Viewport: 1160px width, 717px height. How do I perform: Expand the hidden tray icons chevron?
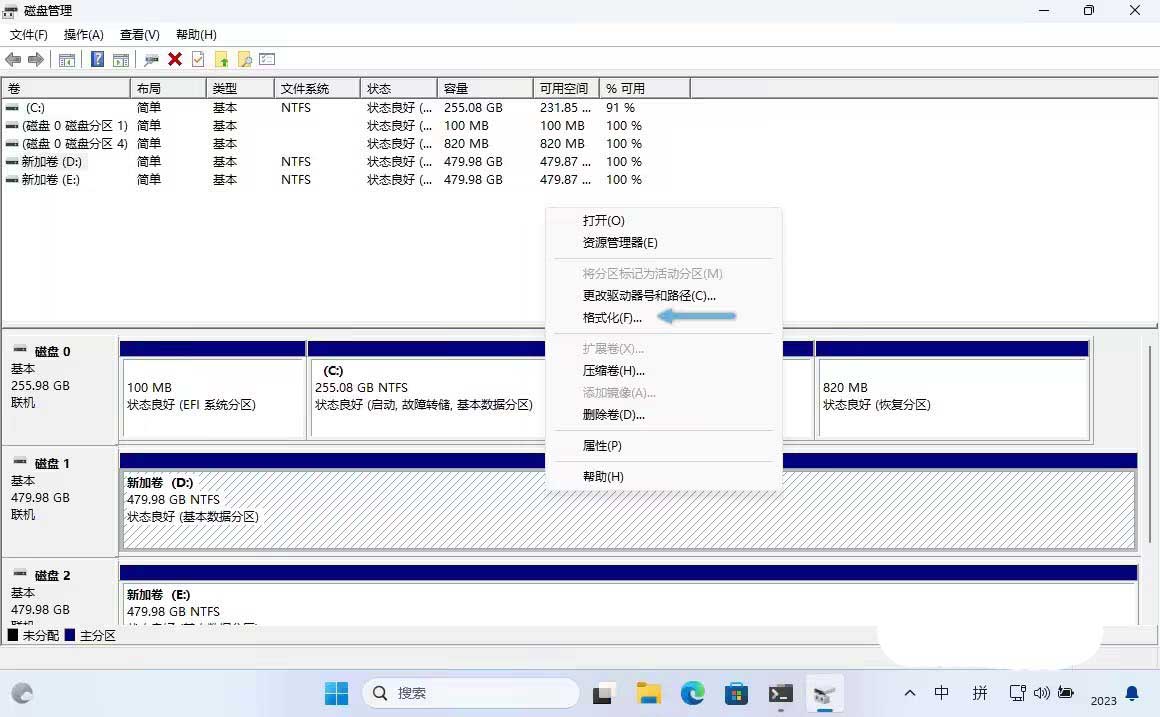click(910, 693)
